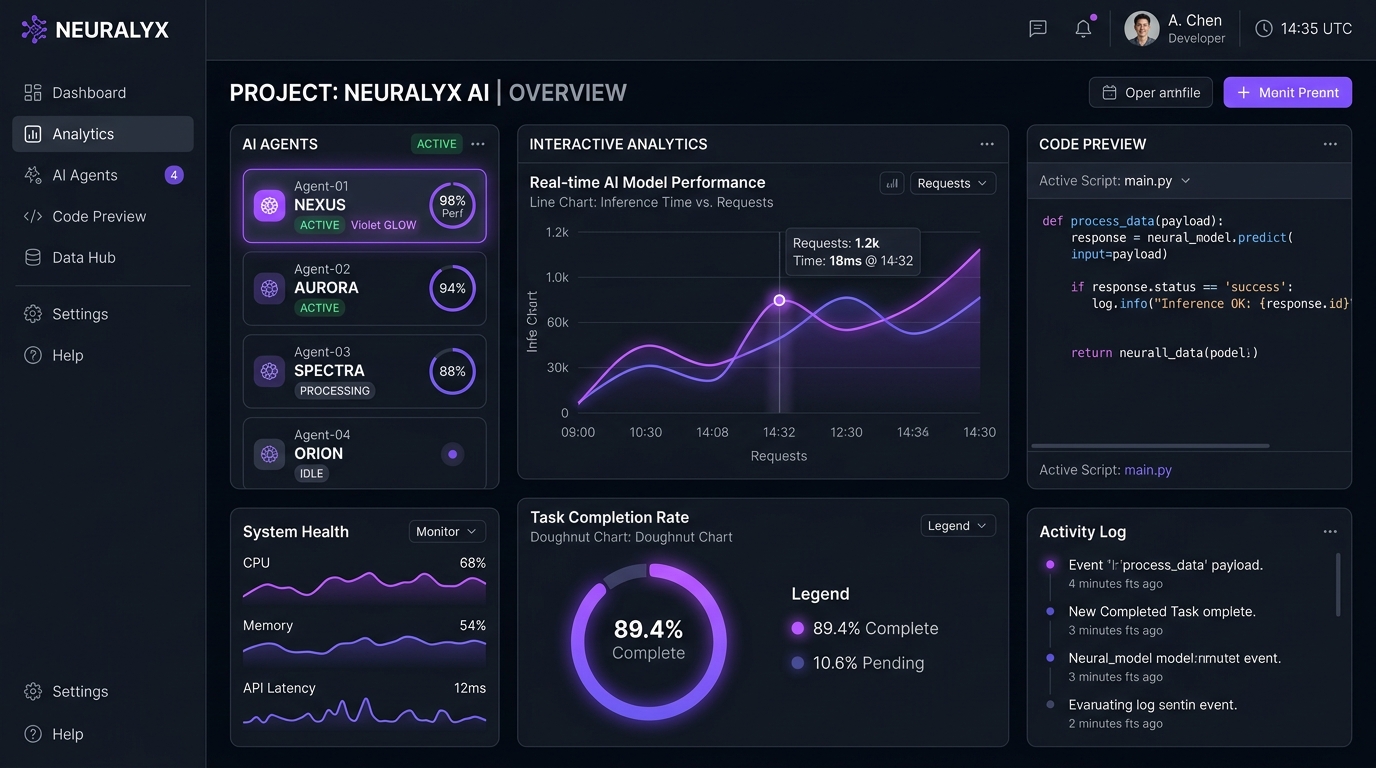Open the Data Hub menu item

click(x=103, y=257)
